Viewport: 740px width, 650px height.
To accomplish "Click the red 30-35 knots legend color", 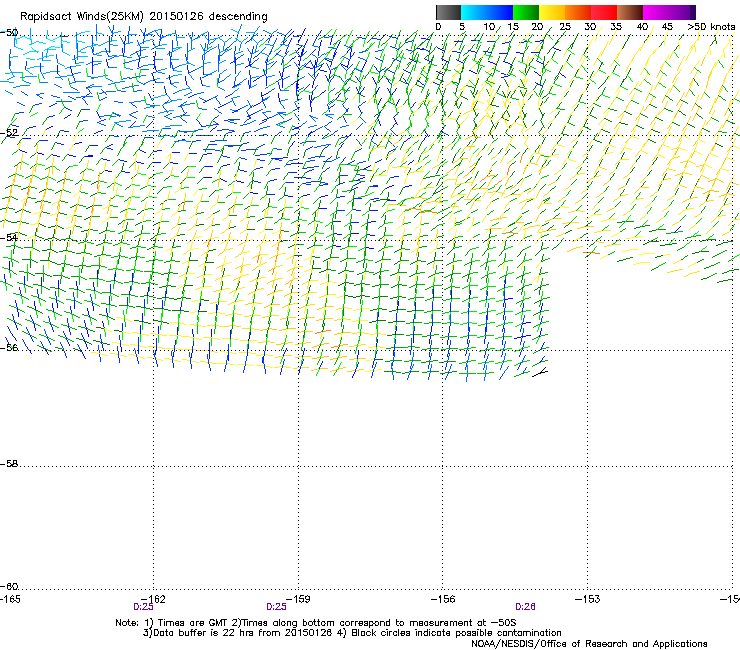I will [x=604, y=12].
